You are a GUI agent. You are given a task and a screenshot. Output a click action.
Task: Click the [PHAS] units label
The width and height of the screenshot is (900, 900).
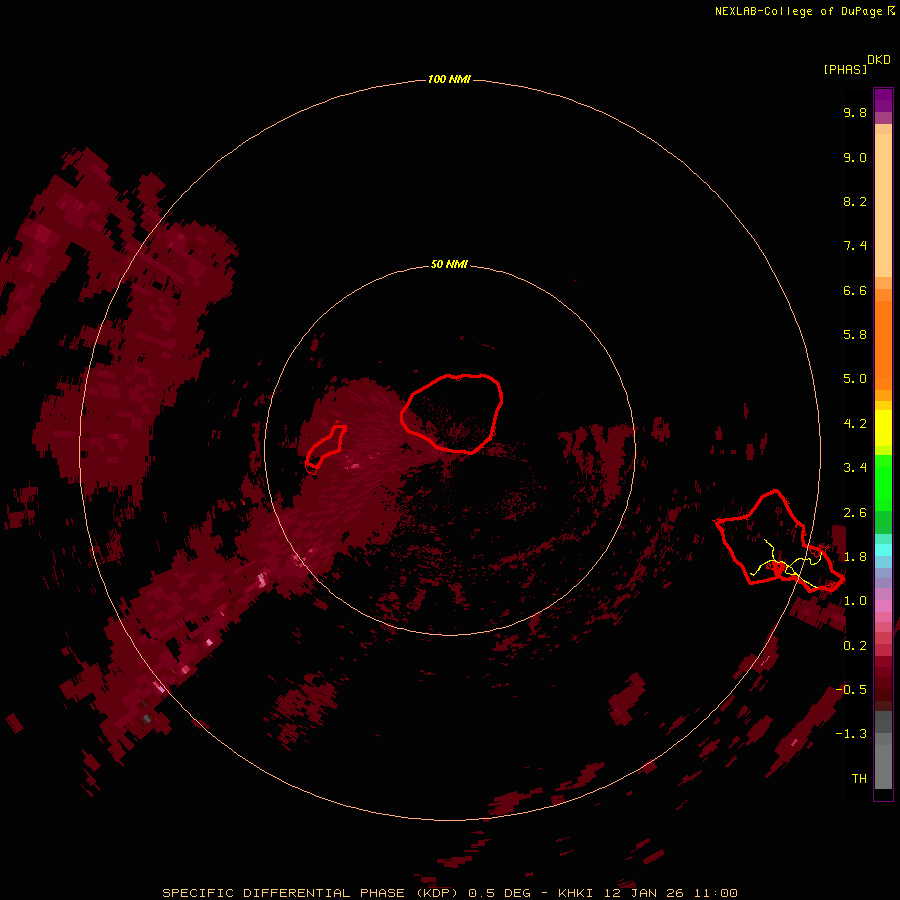pyautogui.click(x=845, y=69)
